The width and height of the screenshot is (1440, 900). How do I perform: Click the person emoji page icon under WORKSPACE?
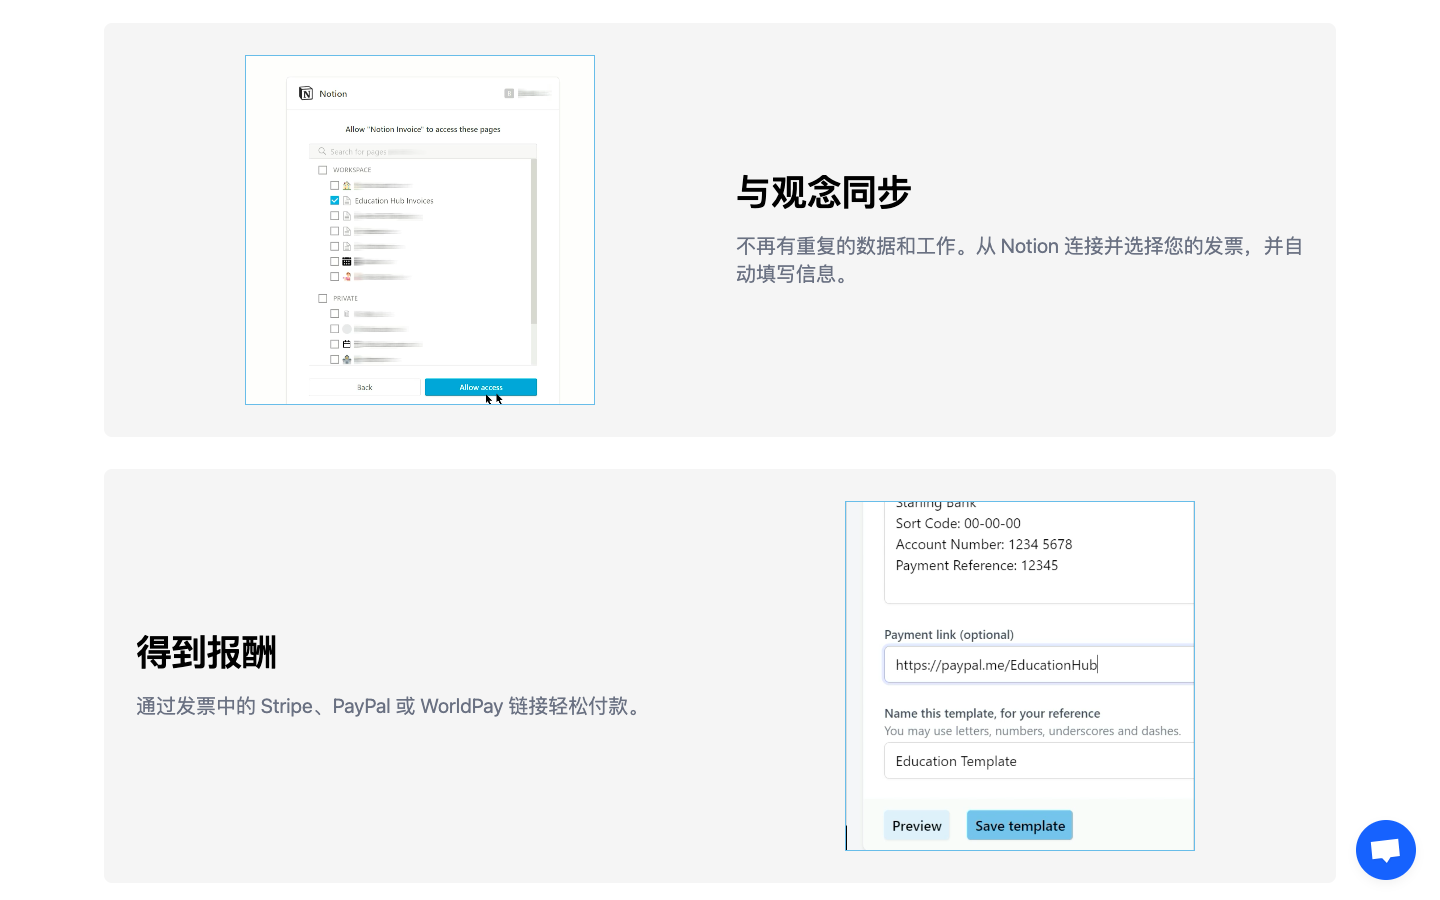point(346,275)
